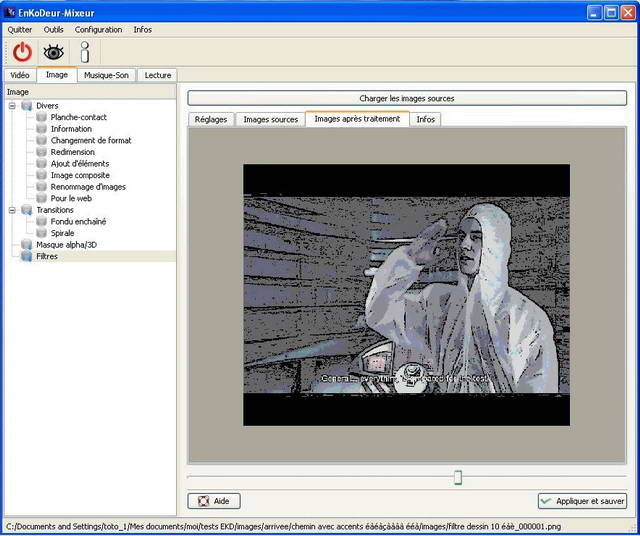Open the Infos menu in menu bar

click(142, 30)
